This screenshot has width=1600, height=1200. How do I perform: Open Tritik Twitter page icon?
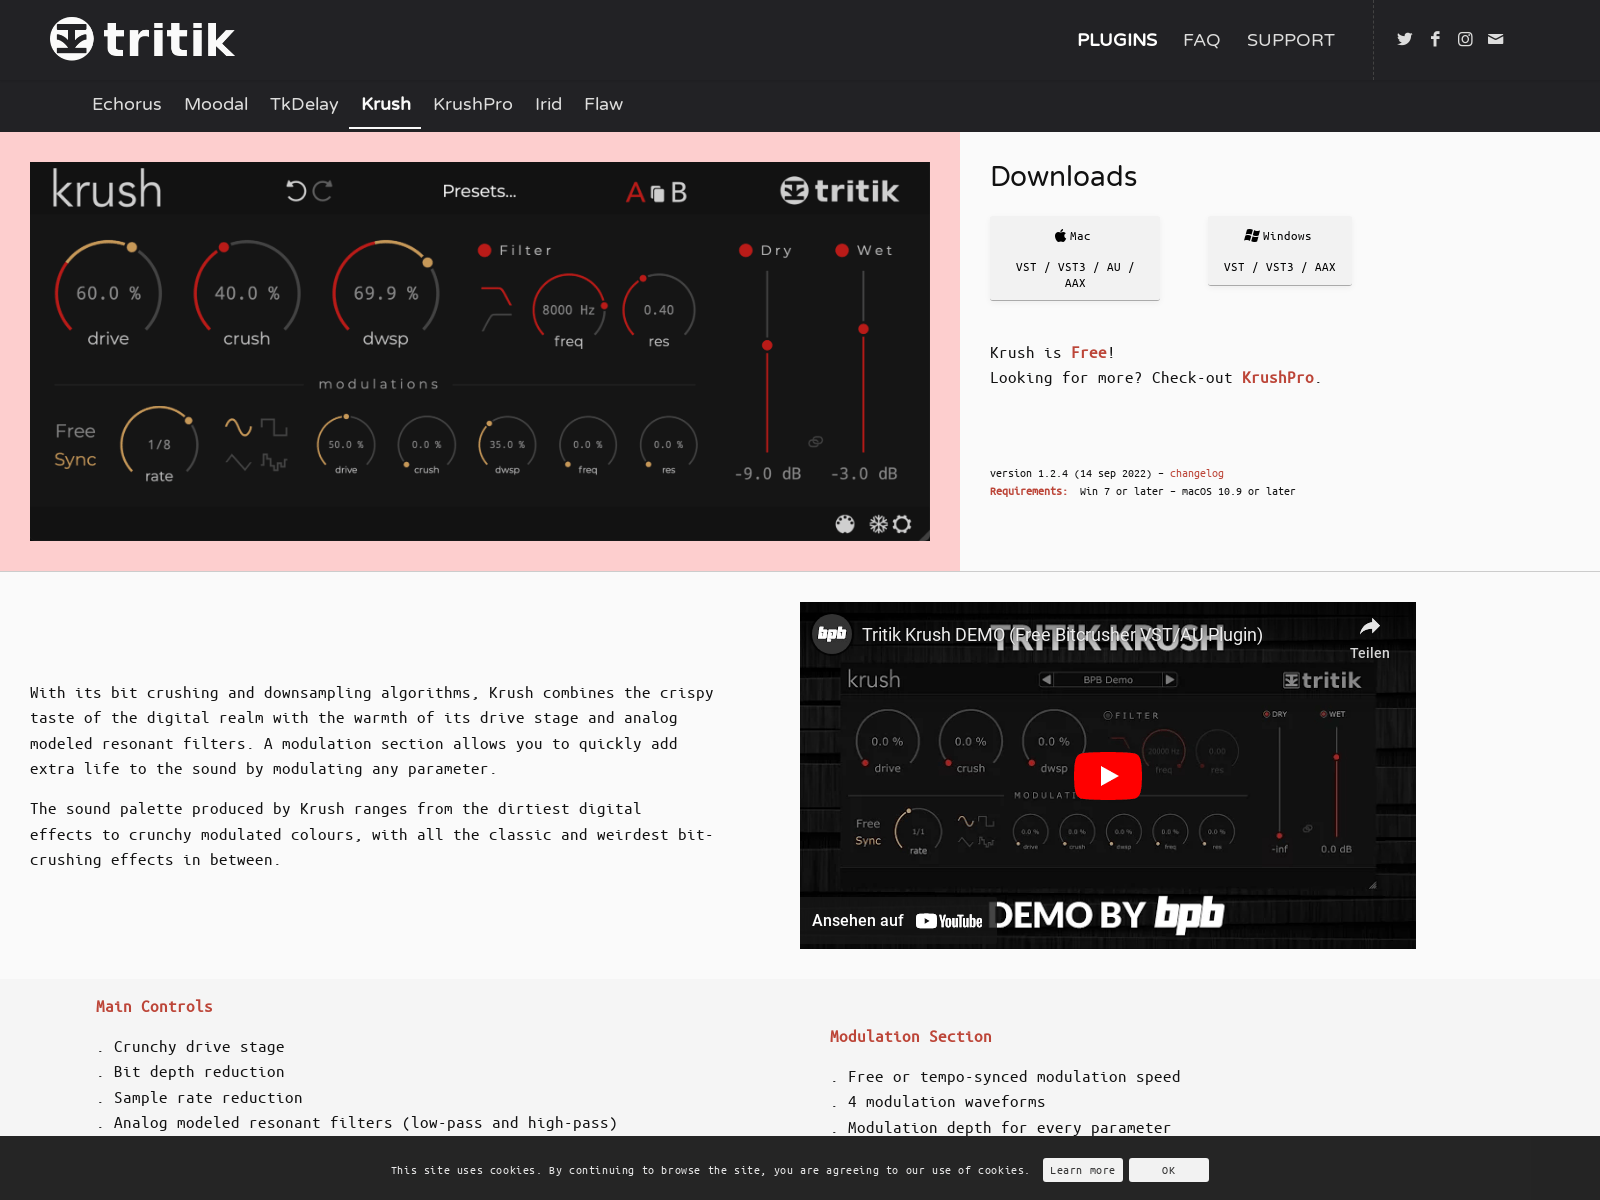click(x=1404, y=39)
